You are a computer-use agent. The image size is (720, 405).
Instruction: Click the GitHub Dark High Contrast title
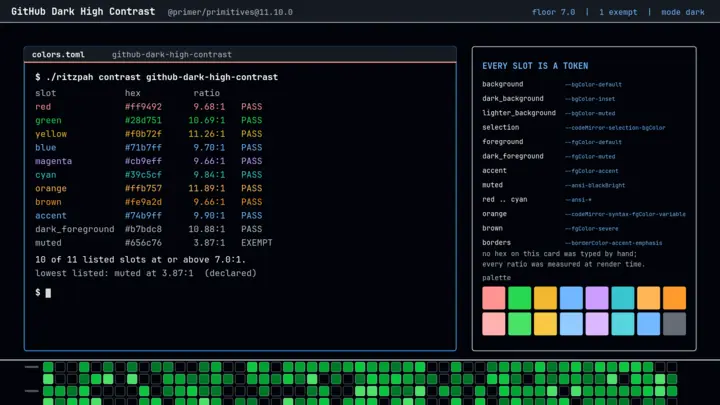point(83,11)
